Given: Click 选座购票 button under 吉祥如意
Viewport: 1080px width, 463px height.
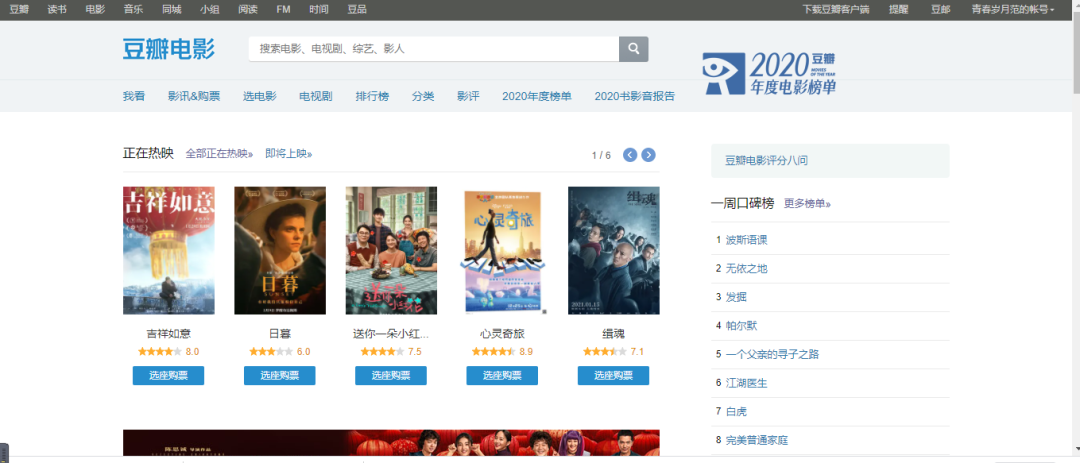Looking at the screenshot, I should click(x=168, y=376).
